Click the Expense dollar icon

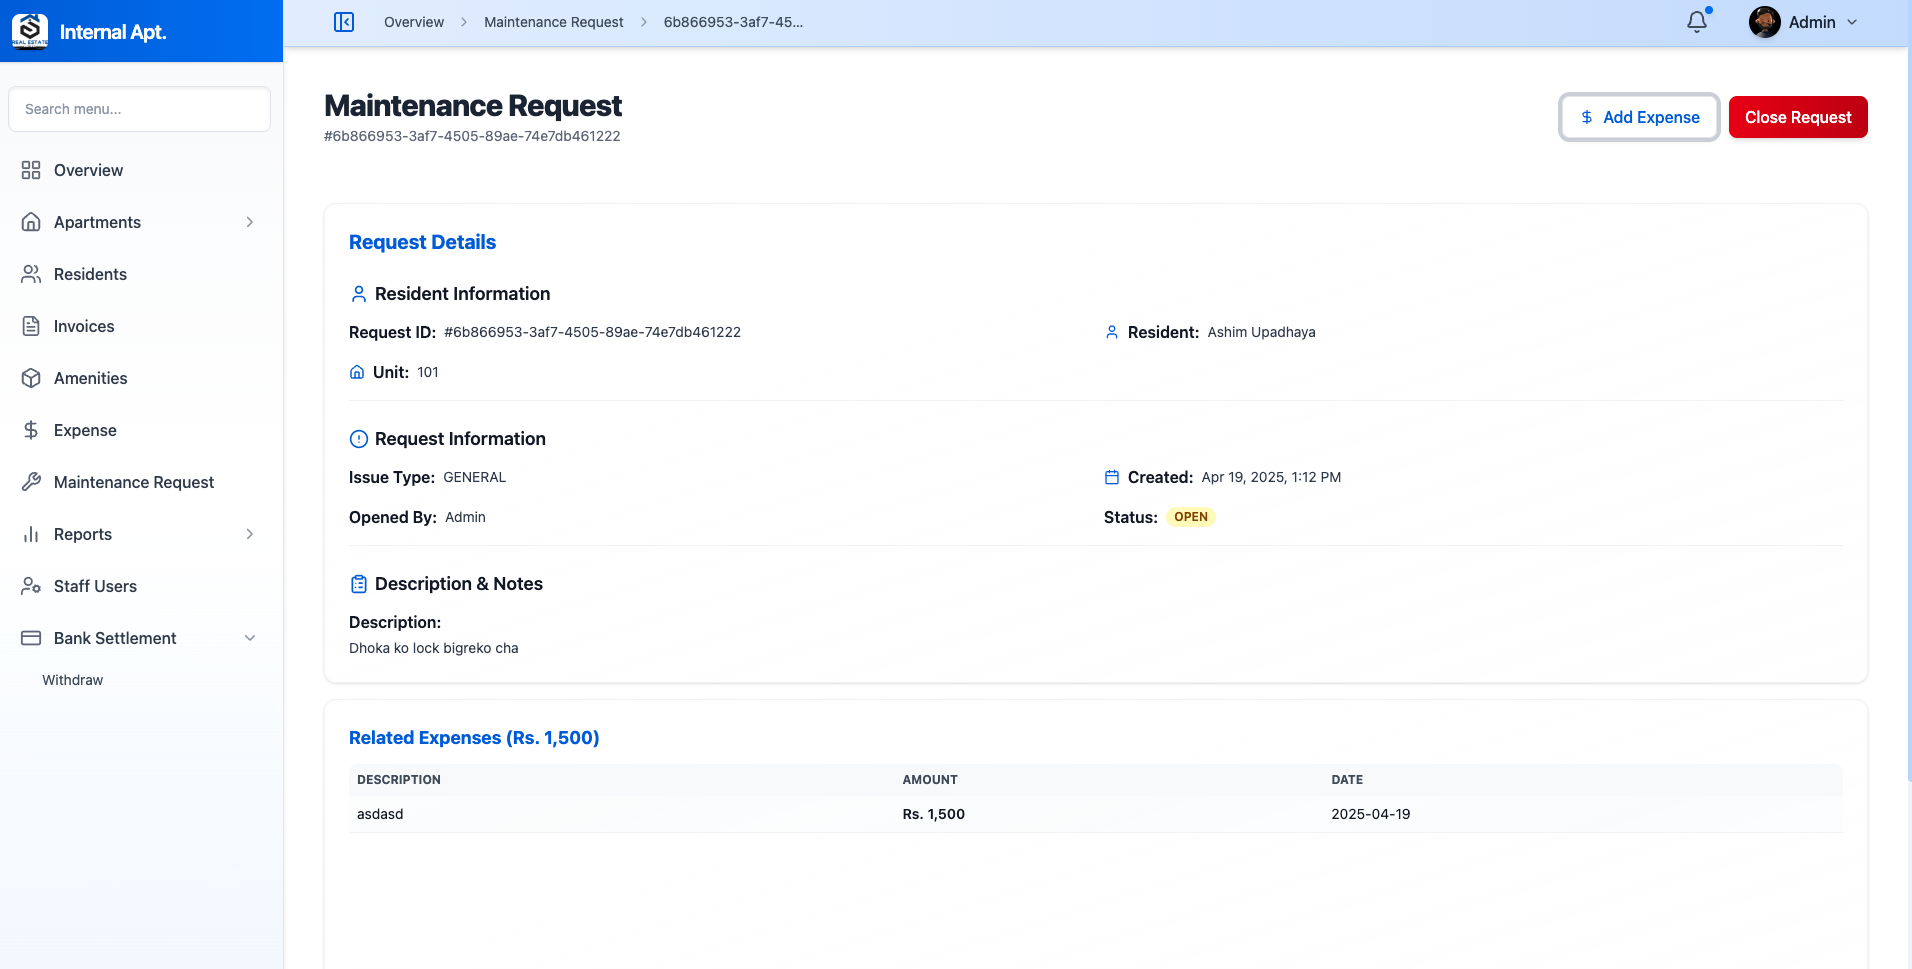31,430
